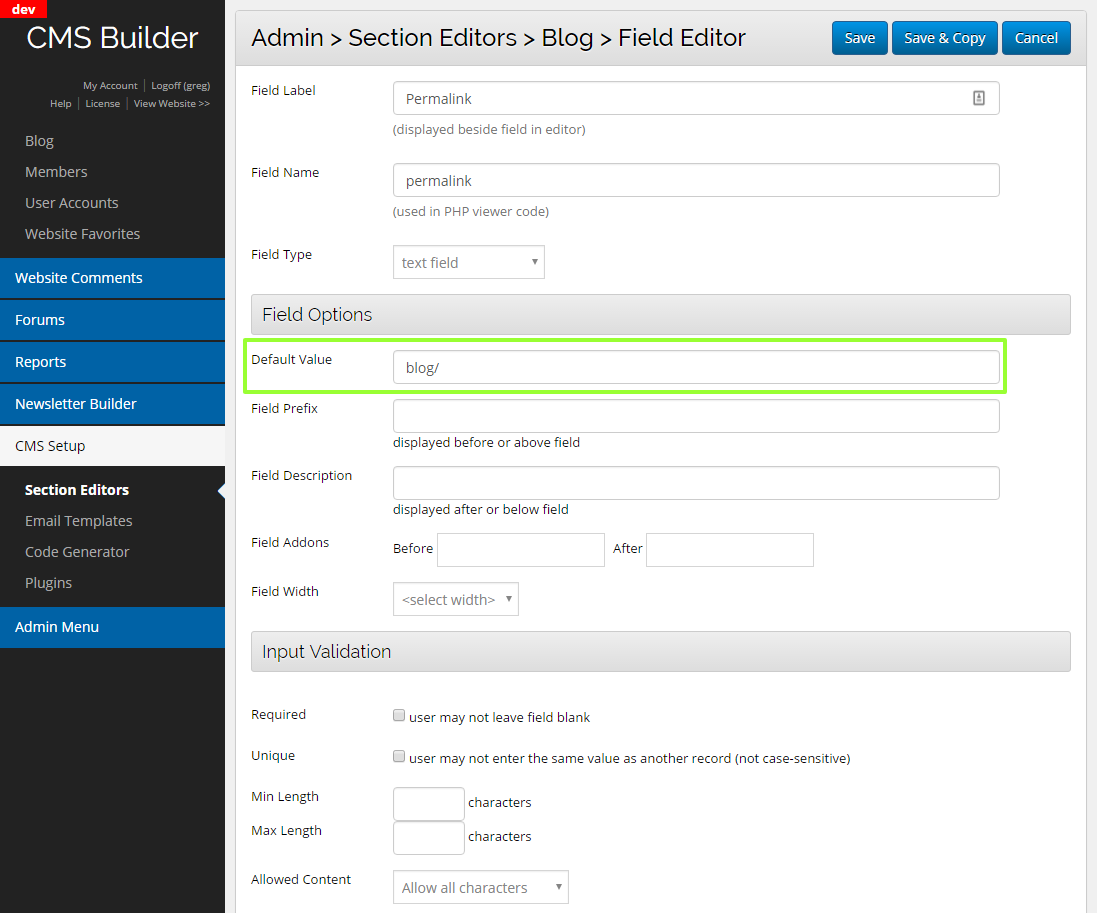
Task: Open the Logoff (greg) link
Action: pyautogui.click(x=180, y=86)
